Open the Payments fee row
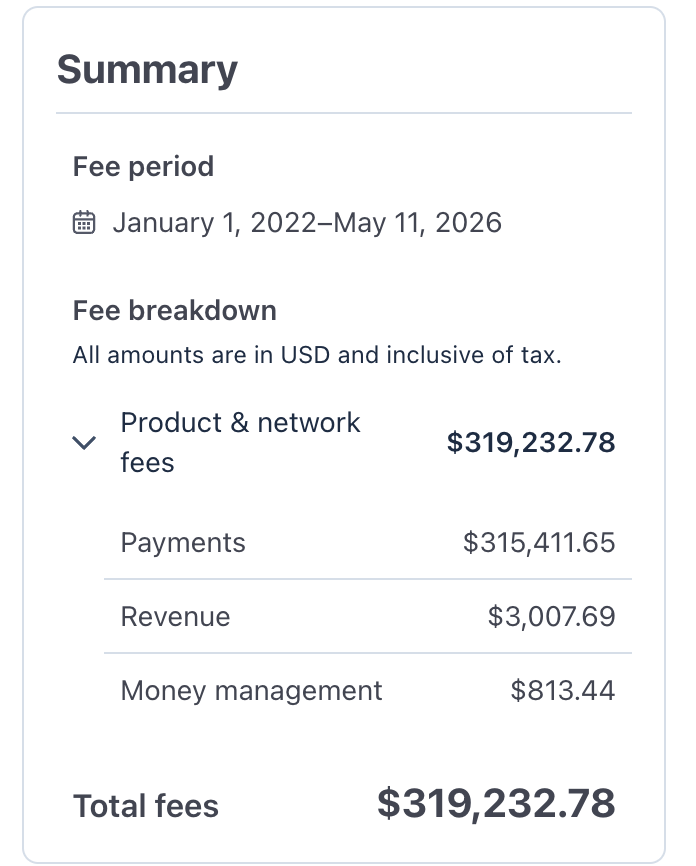The width and height of the screenshot is (696, 866). click(368, 542)
